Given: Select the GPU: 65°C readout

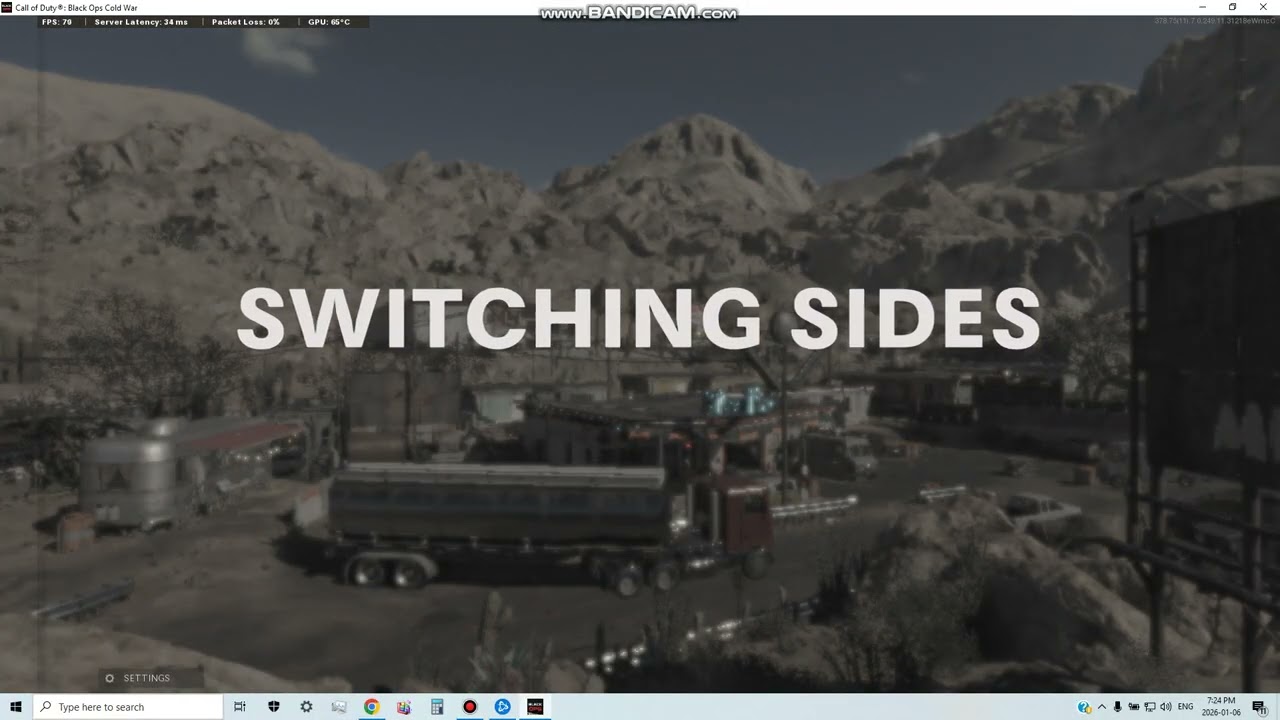Looking at the screenshot, I should coord(329,21).
